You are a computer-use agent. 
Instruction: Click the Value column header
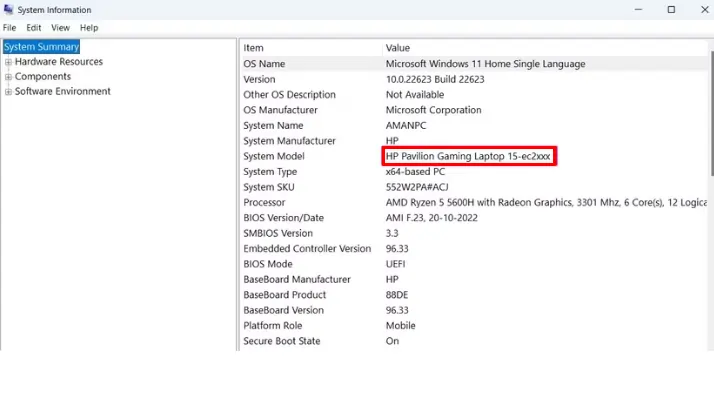click(x=398, y=48)
